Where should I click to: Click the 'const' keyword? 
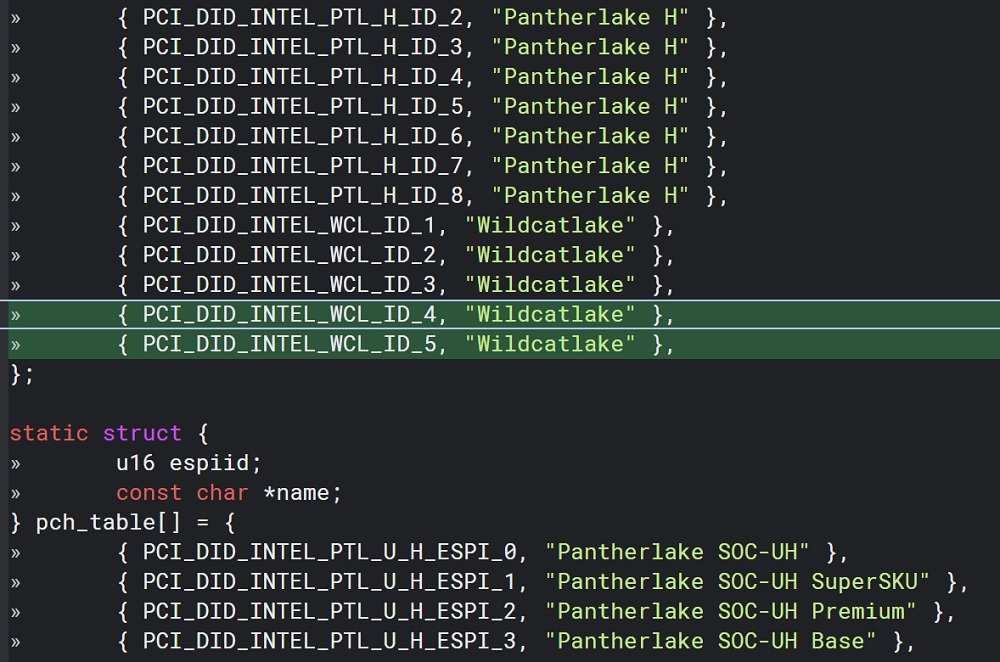click(x=149, y=493)
